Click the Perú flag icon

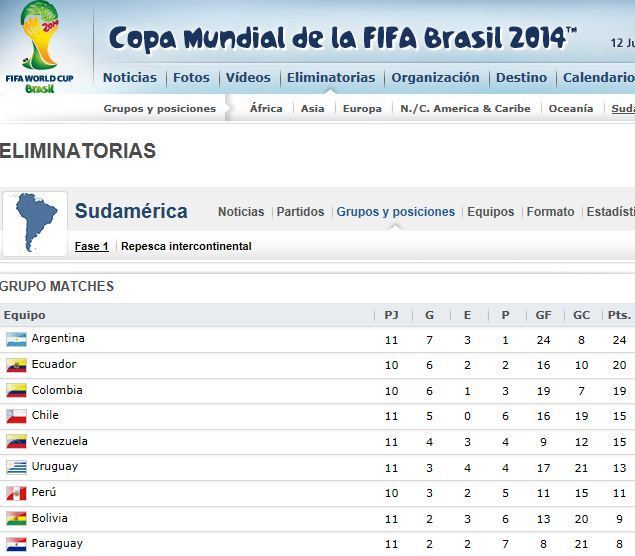[x=16, y=493]
